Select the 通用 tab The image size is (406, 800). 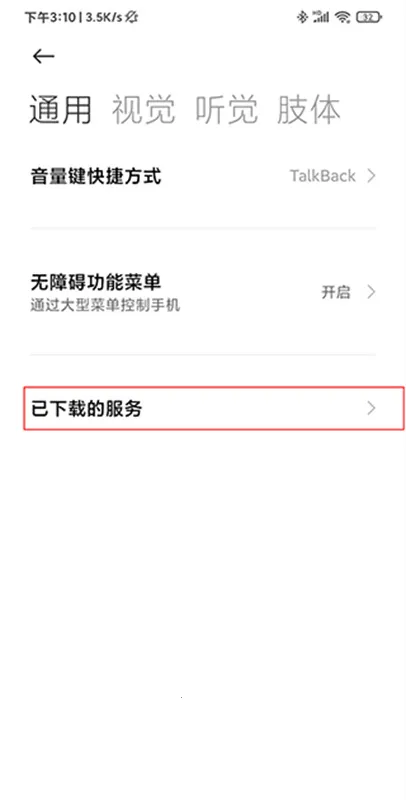click(x=60, y=109)
